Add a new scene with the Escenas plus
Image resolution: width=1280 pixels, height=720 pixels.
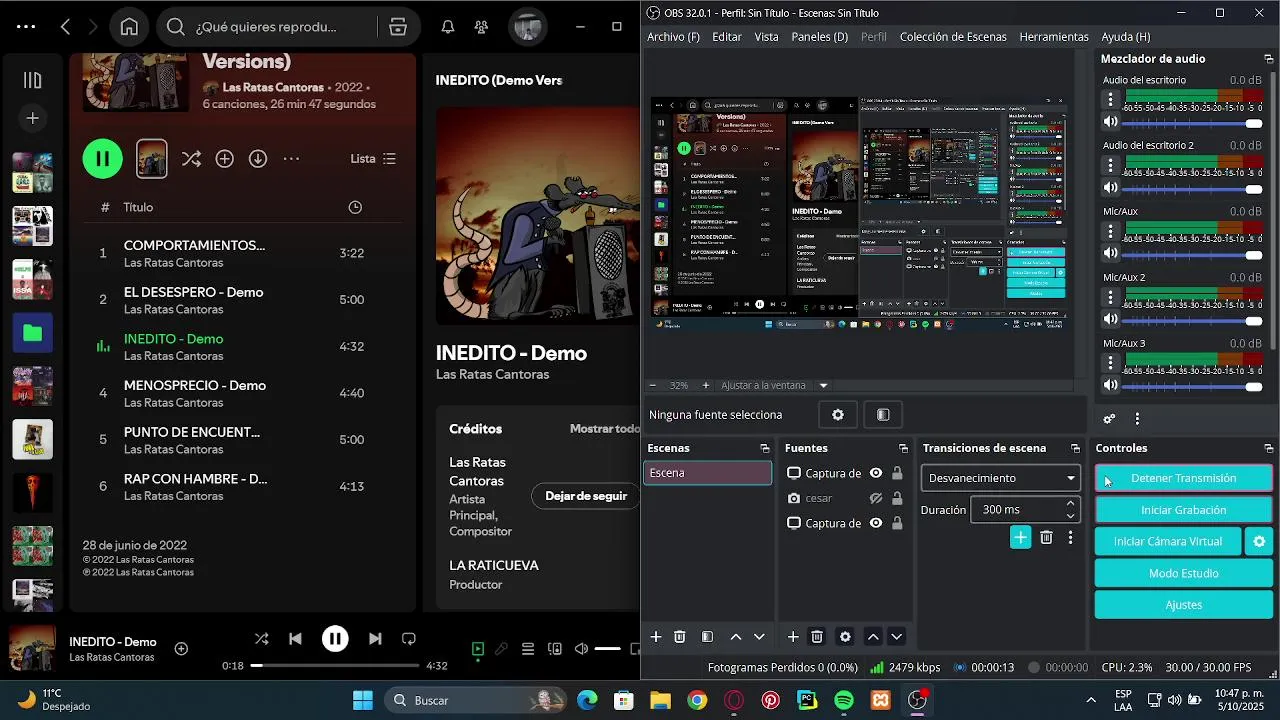click(656, 636)
